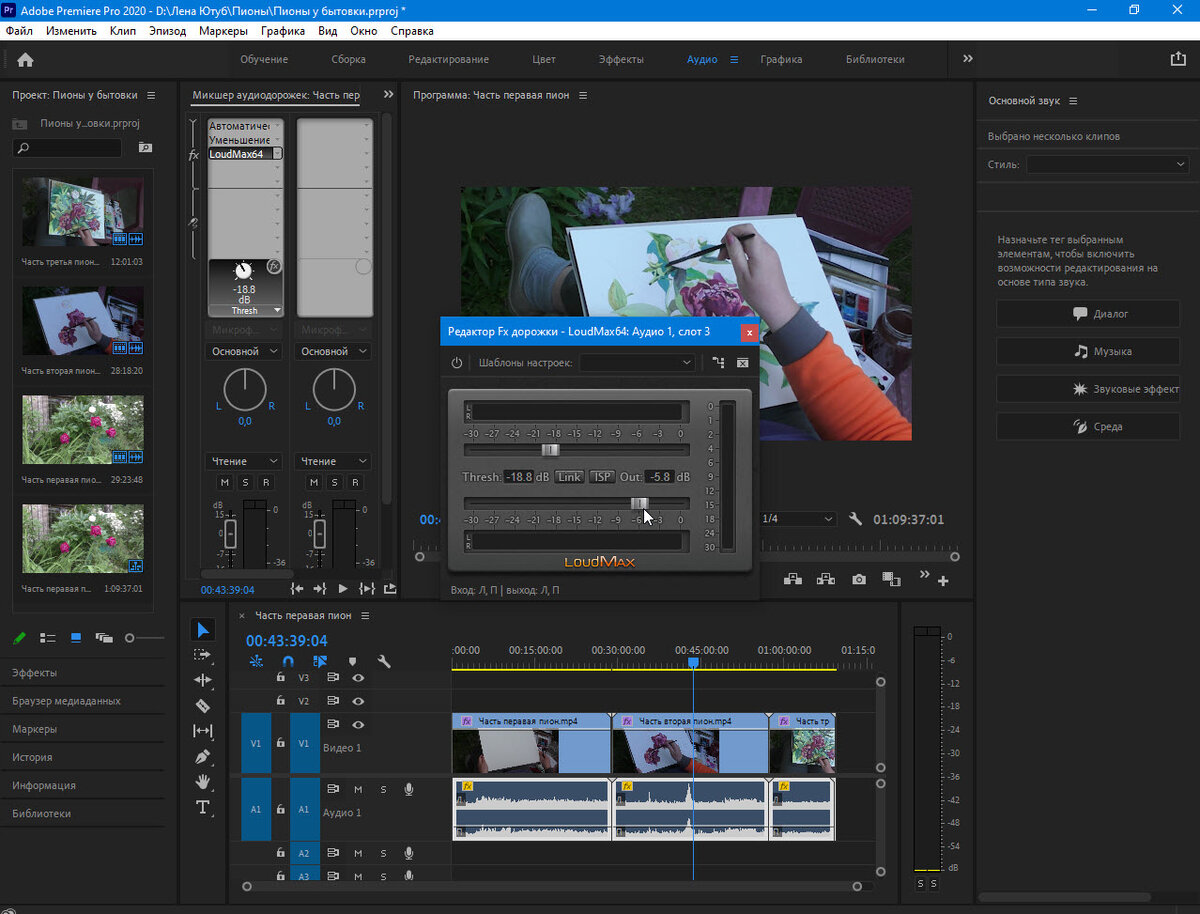Click the channel map icon in Fx editor
The image size is (1200, 914).
pos(718,363)
